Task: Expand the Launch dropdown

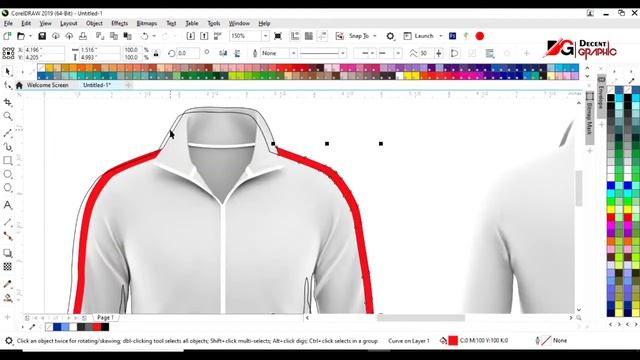Action: point(440,36)
